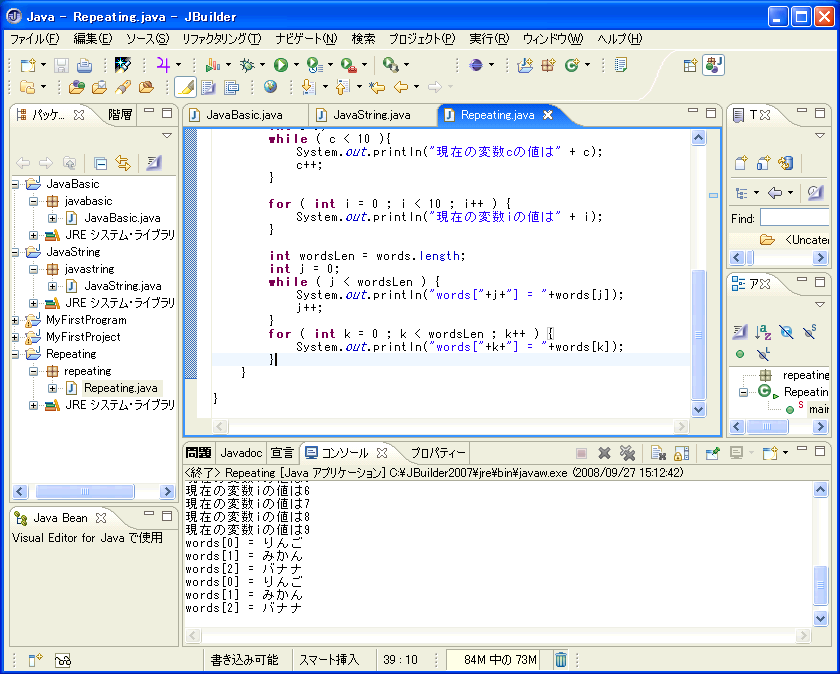Click the Print icon in the toolbar
The image size is (840, 674).
(84, 65)
